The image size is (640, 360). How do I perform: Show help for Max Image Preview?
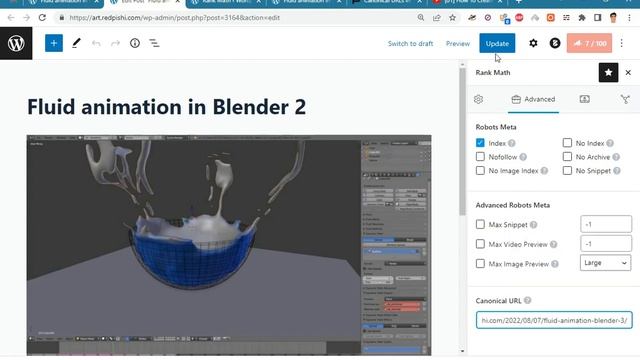click(555, 264)
